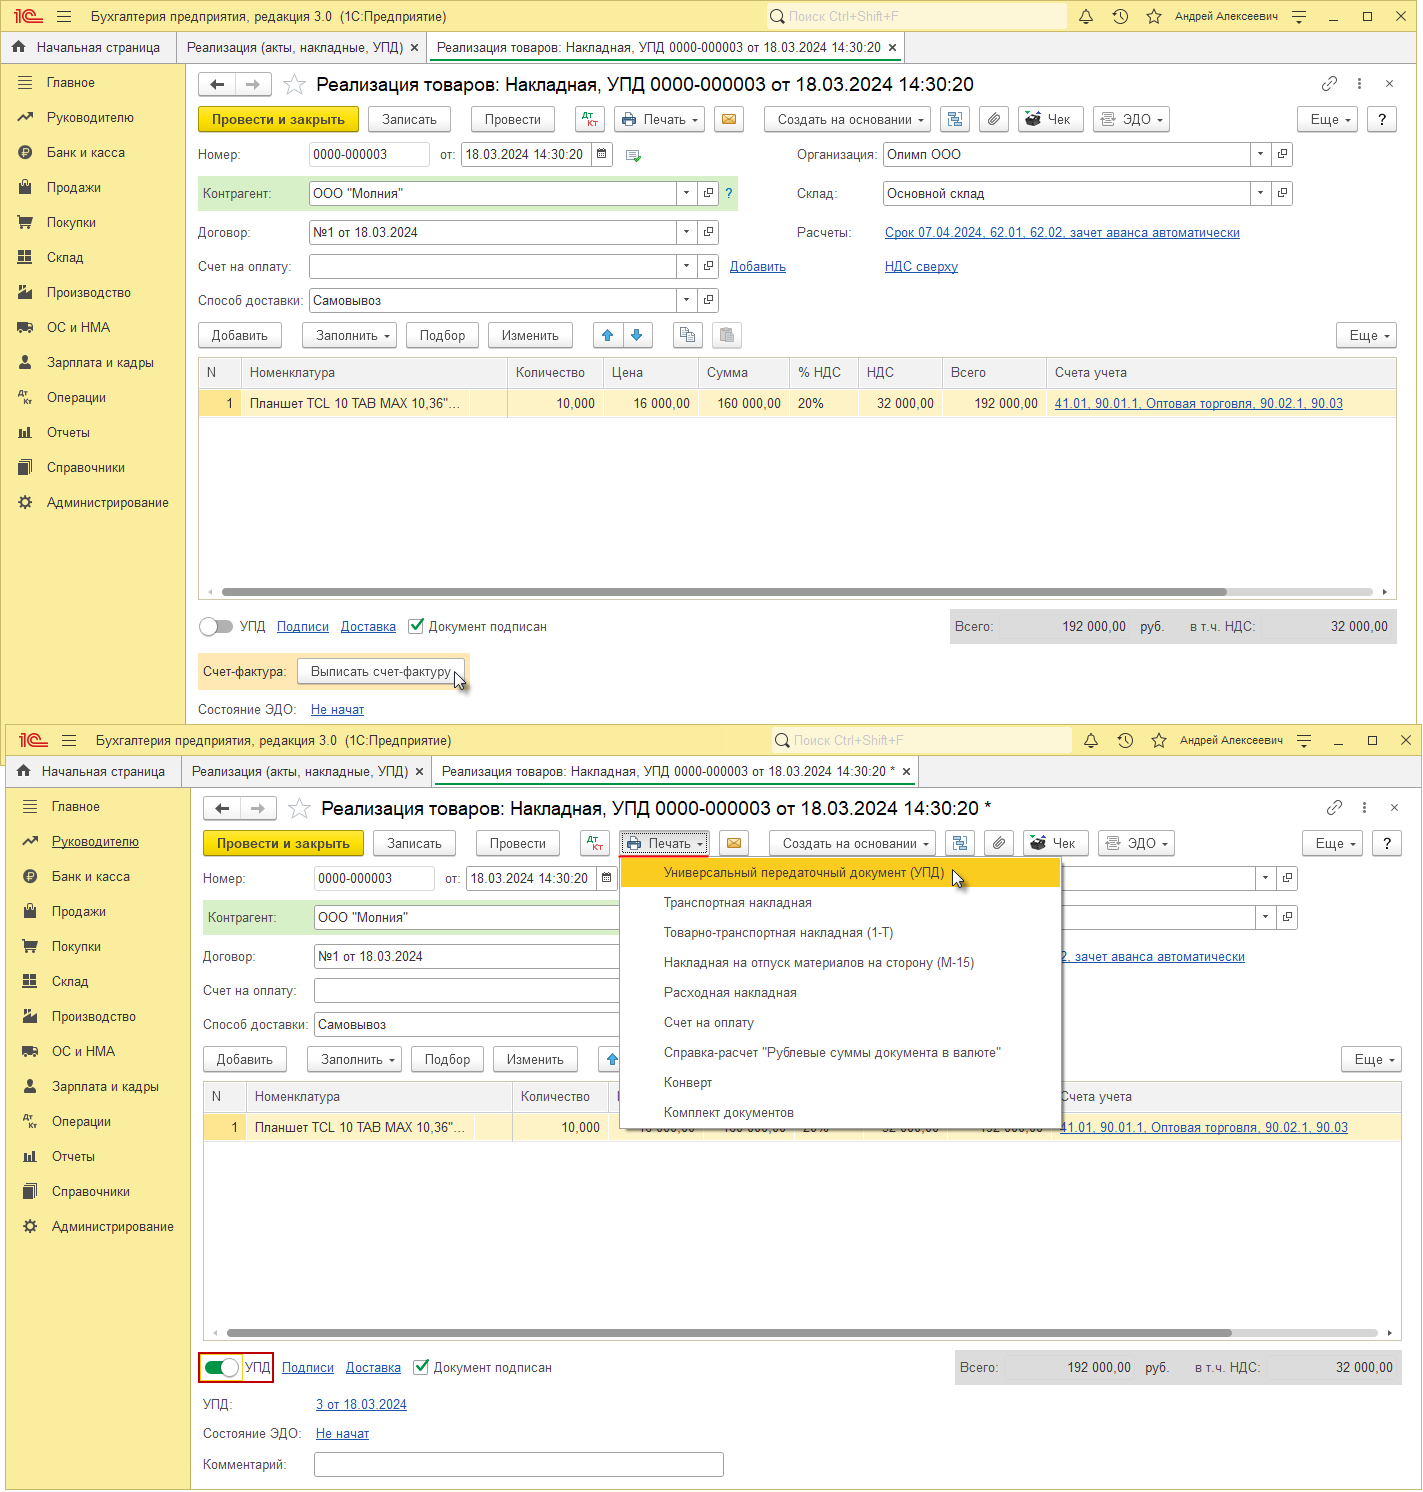
Task: Open Заполнить dropdown in top window
Action: 349,335
